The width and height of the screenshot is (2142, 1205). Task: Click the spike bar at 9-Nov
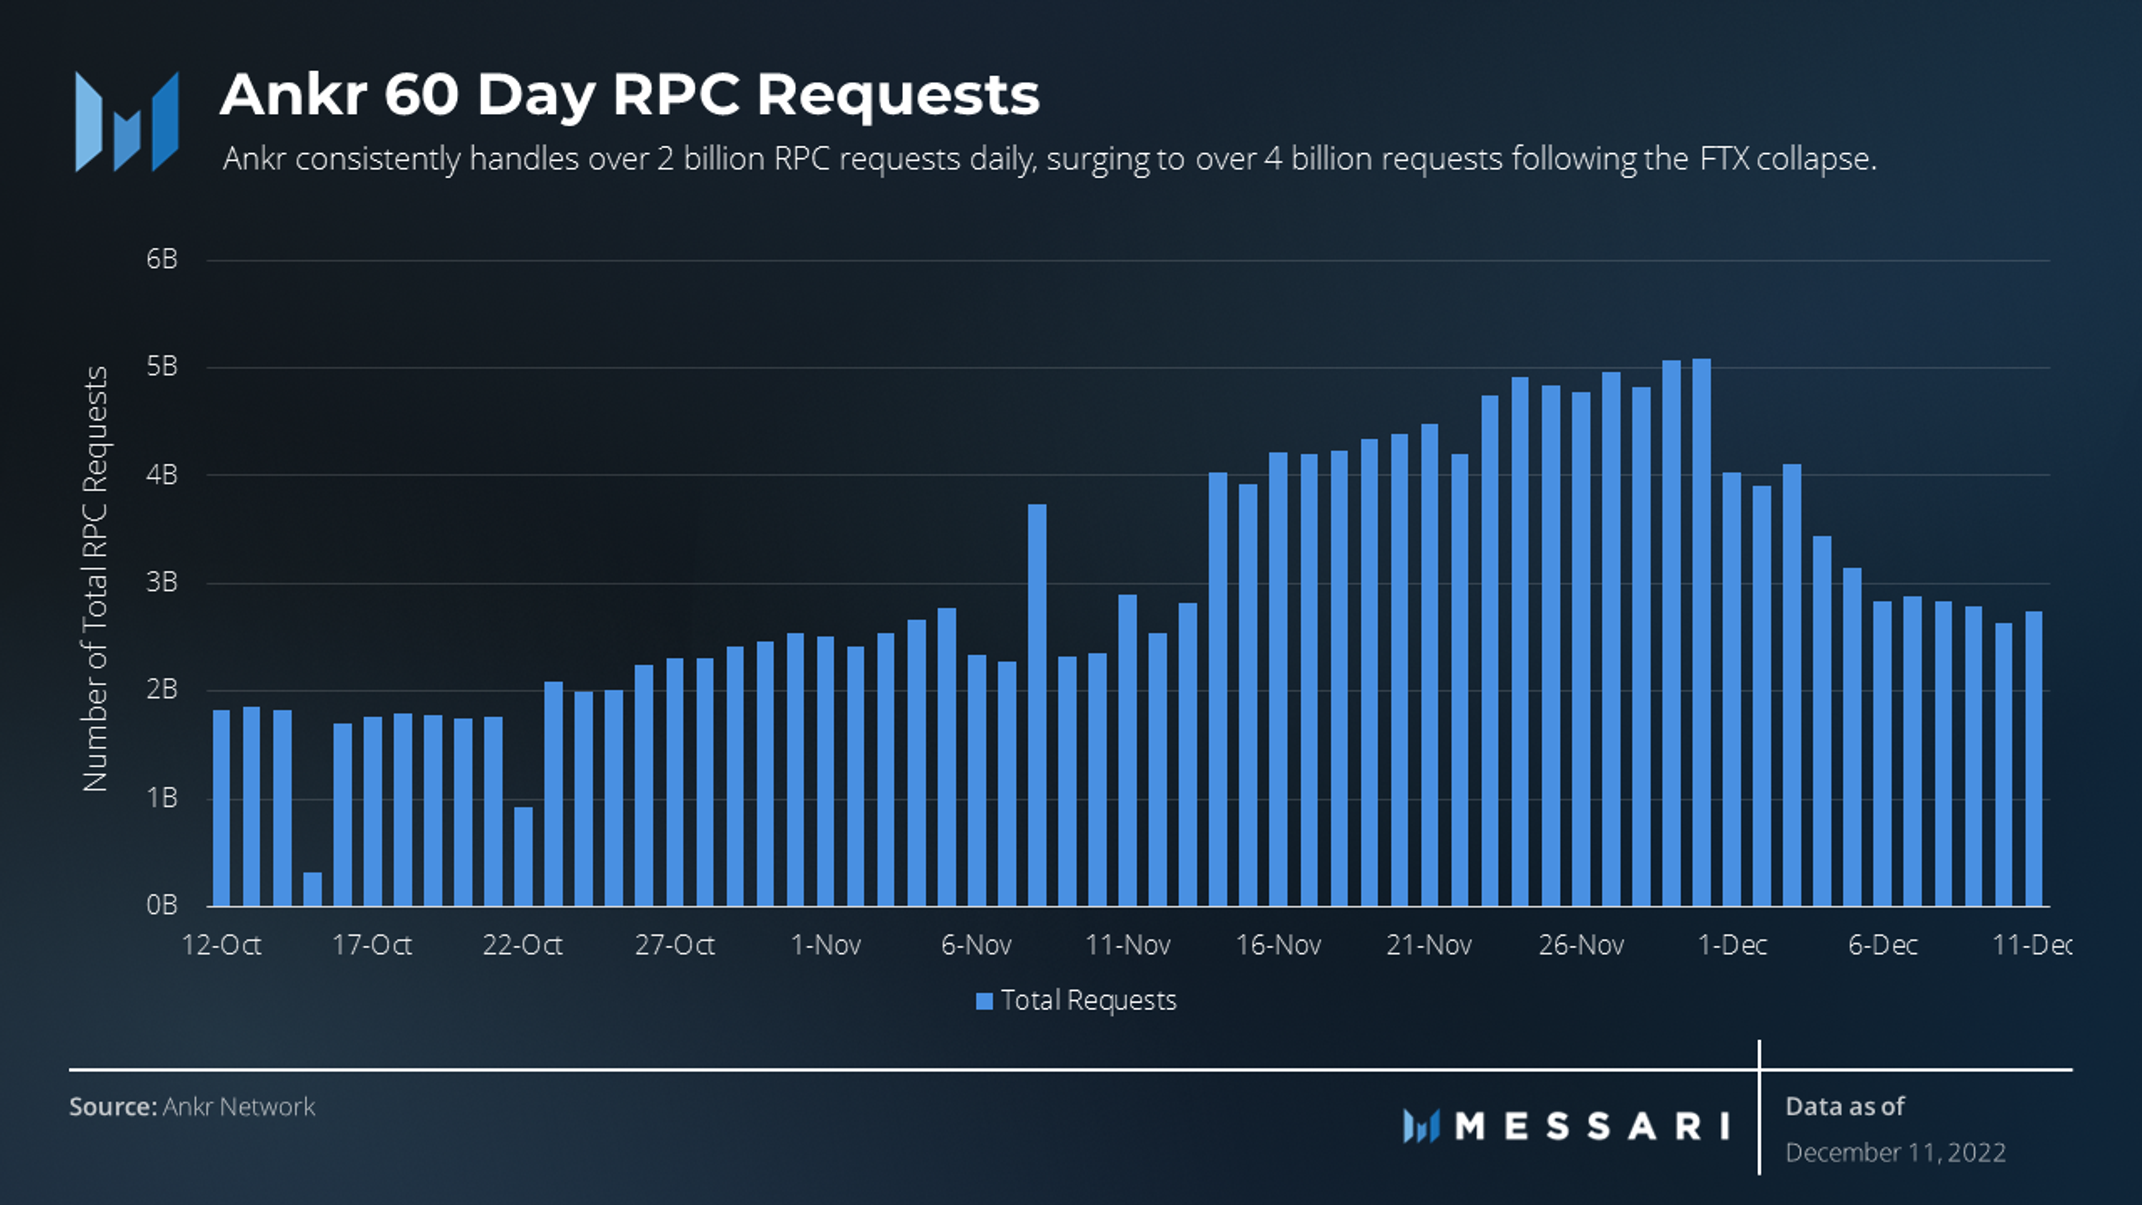point(1037,705)
